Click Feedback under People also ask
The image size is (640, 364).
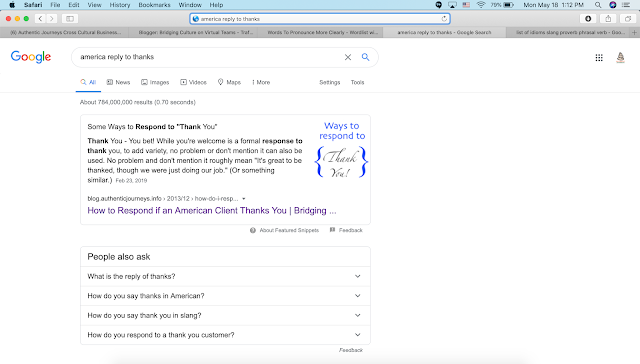351,350
